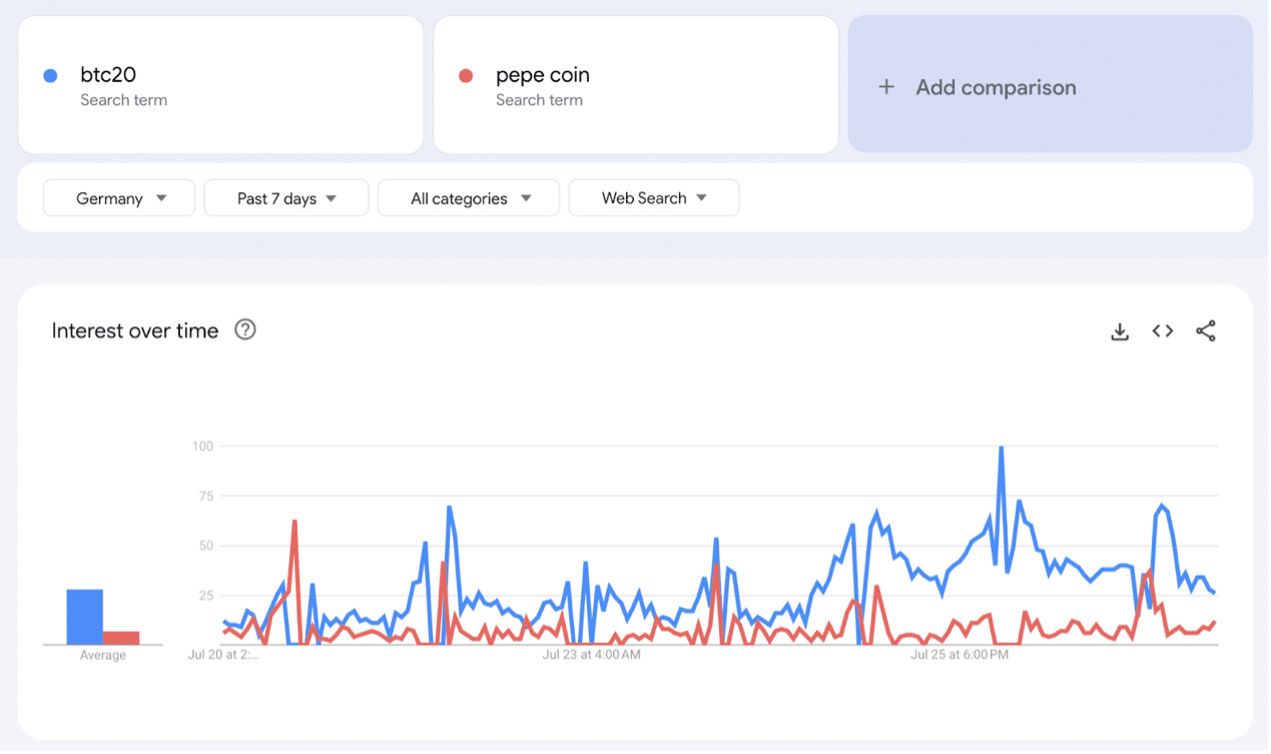Open the All categories dropdown
This screenshot has width=1271, height=754.
[469, 198]
